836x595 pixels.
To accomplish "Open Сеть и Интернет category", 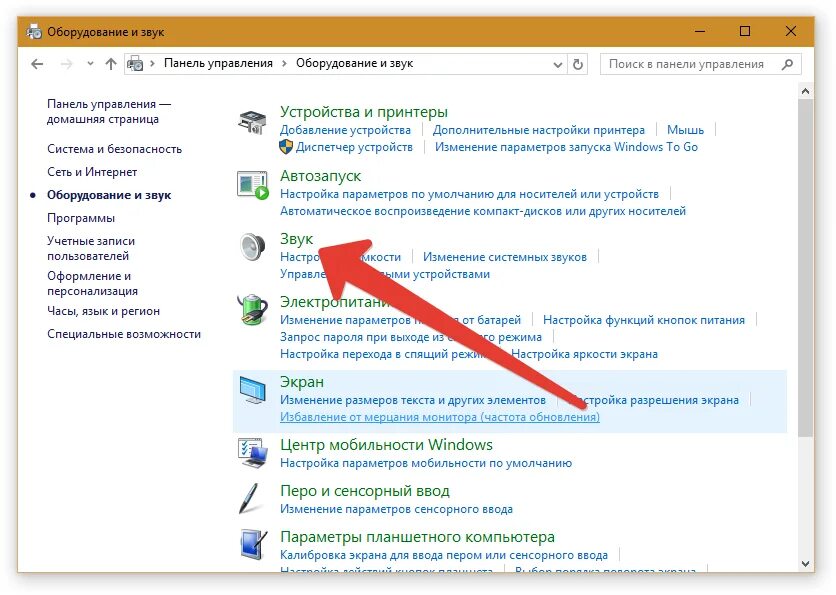I will pyautogui.click(x=92, y=172).
